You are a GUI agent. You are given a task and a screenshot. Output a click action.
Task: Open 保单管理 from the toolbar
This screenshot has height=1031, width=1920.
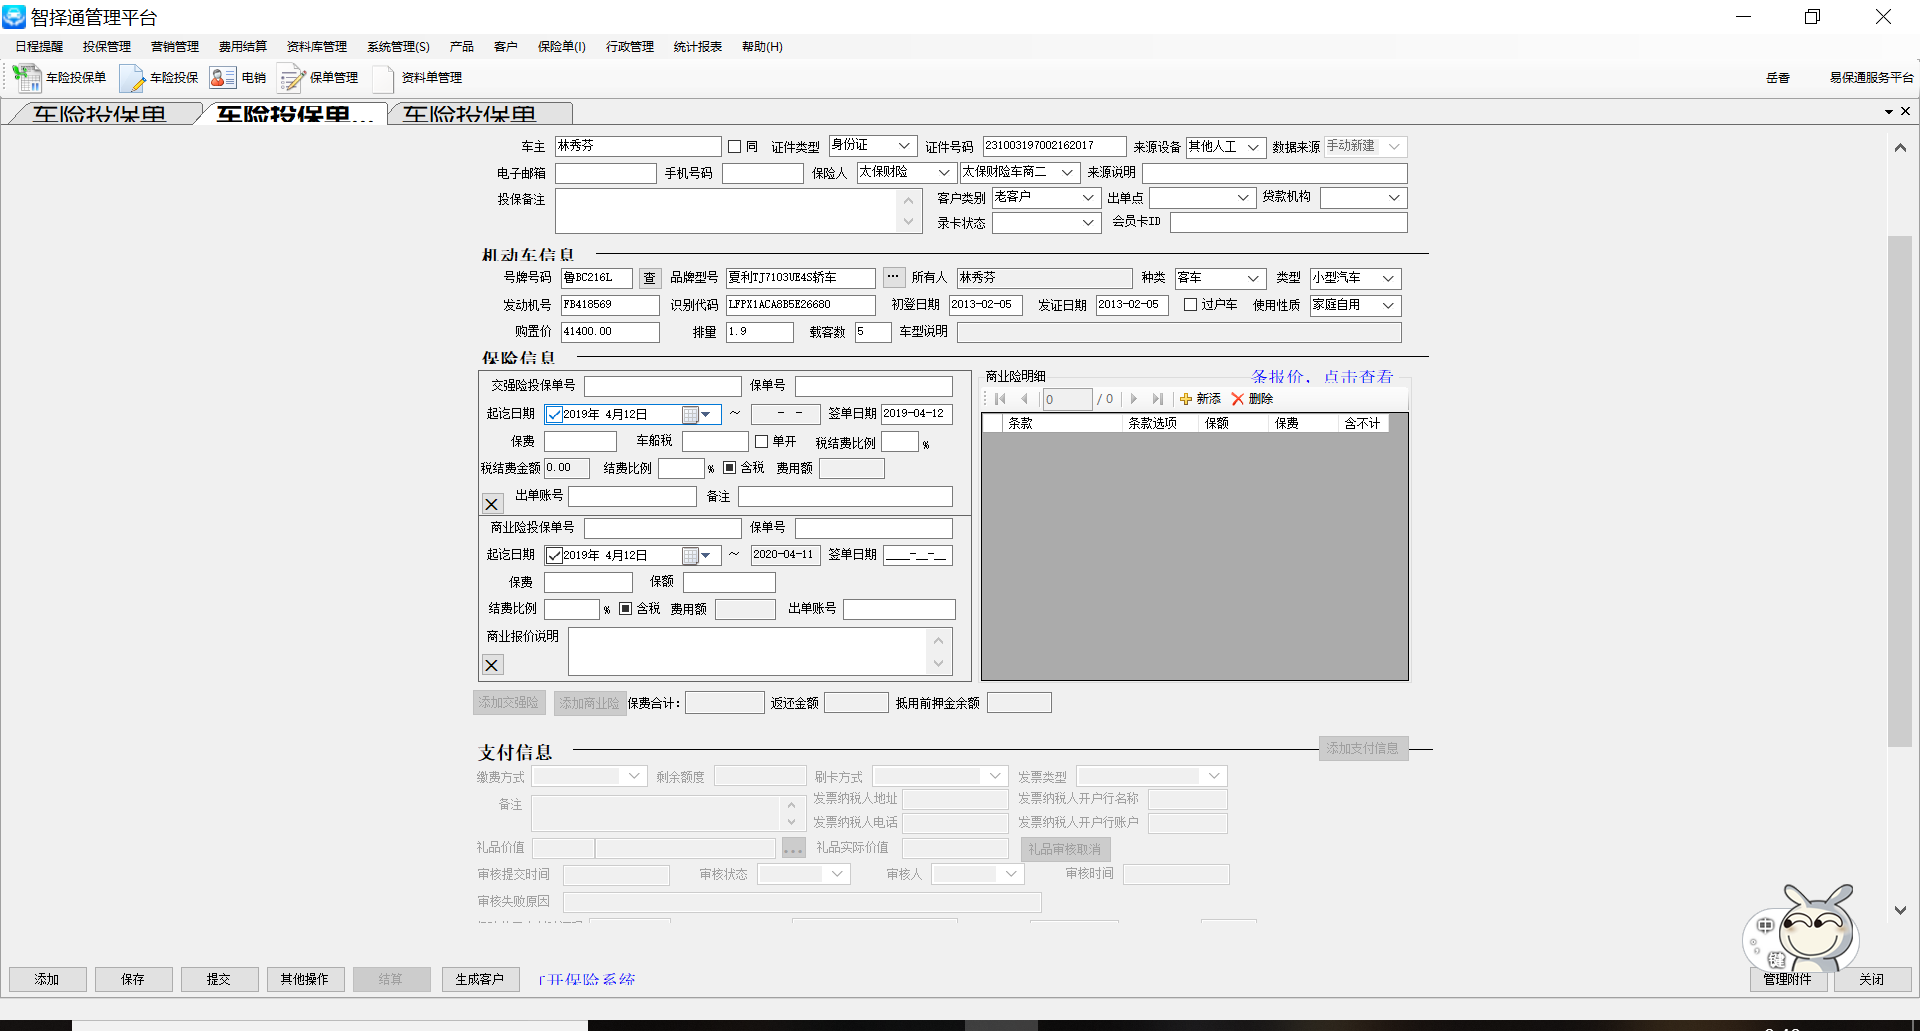(x=291, y=78)
